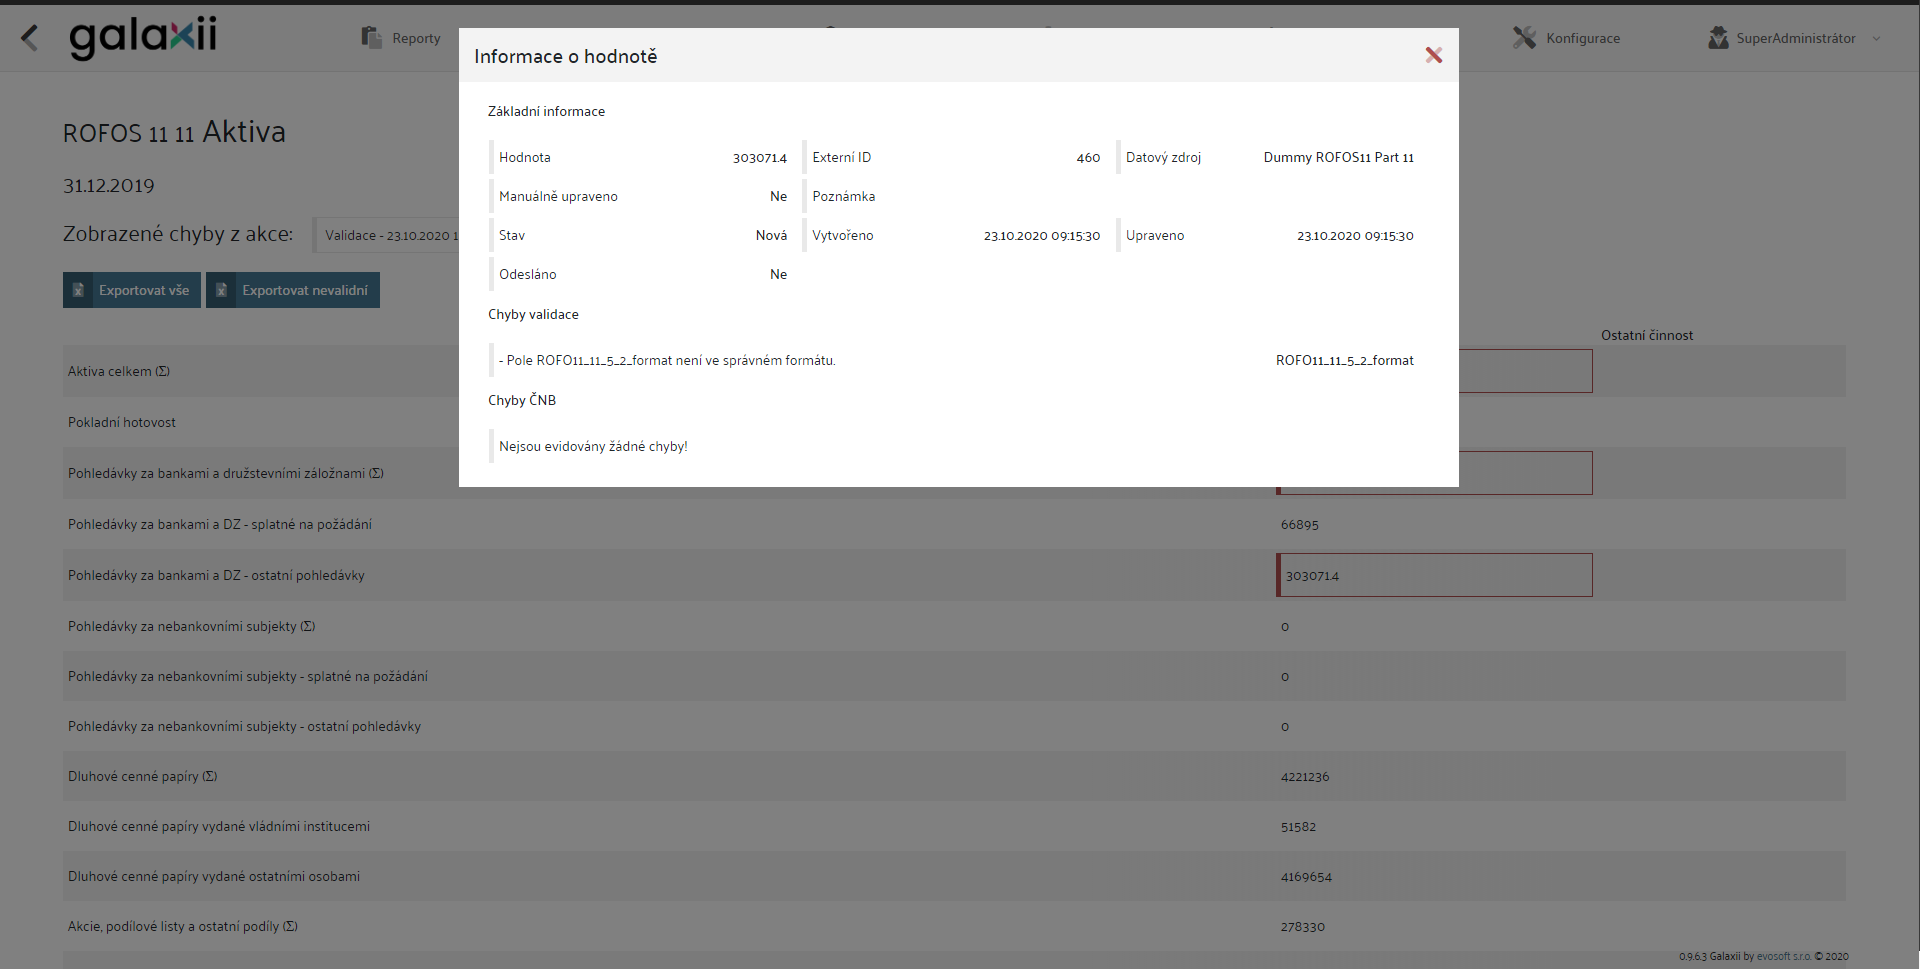The width and height of the screenshot is (1920, 969).
Task: Click the ROFO11_11_5_2_format error code
Action: coord(1344,360)
